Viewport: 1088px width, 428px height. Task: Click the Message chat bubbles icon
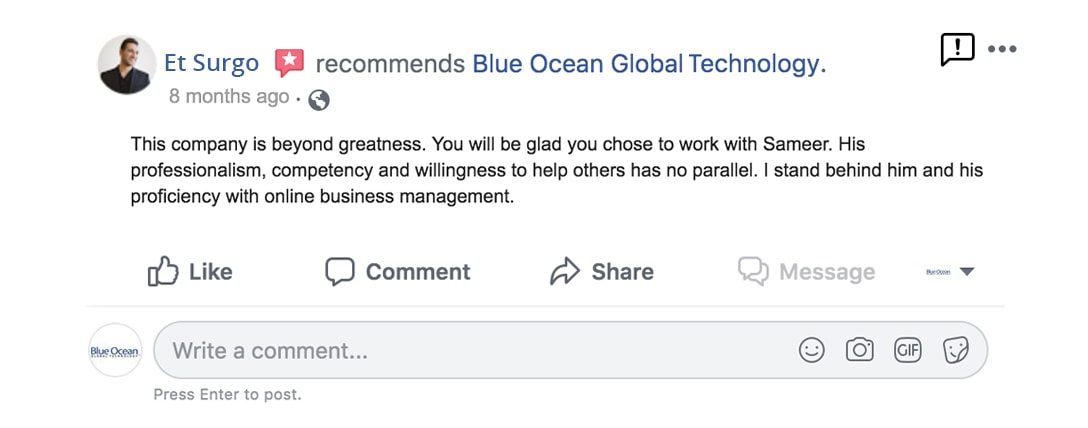(x=753, y=271)
